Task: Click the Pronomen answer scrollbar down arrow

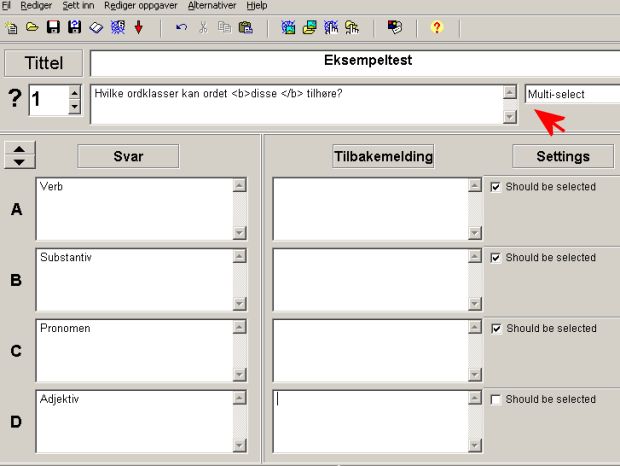Action: coord(240,375)
